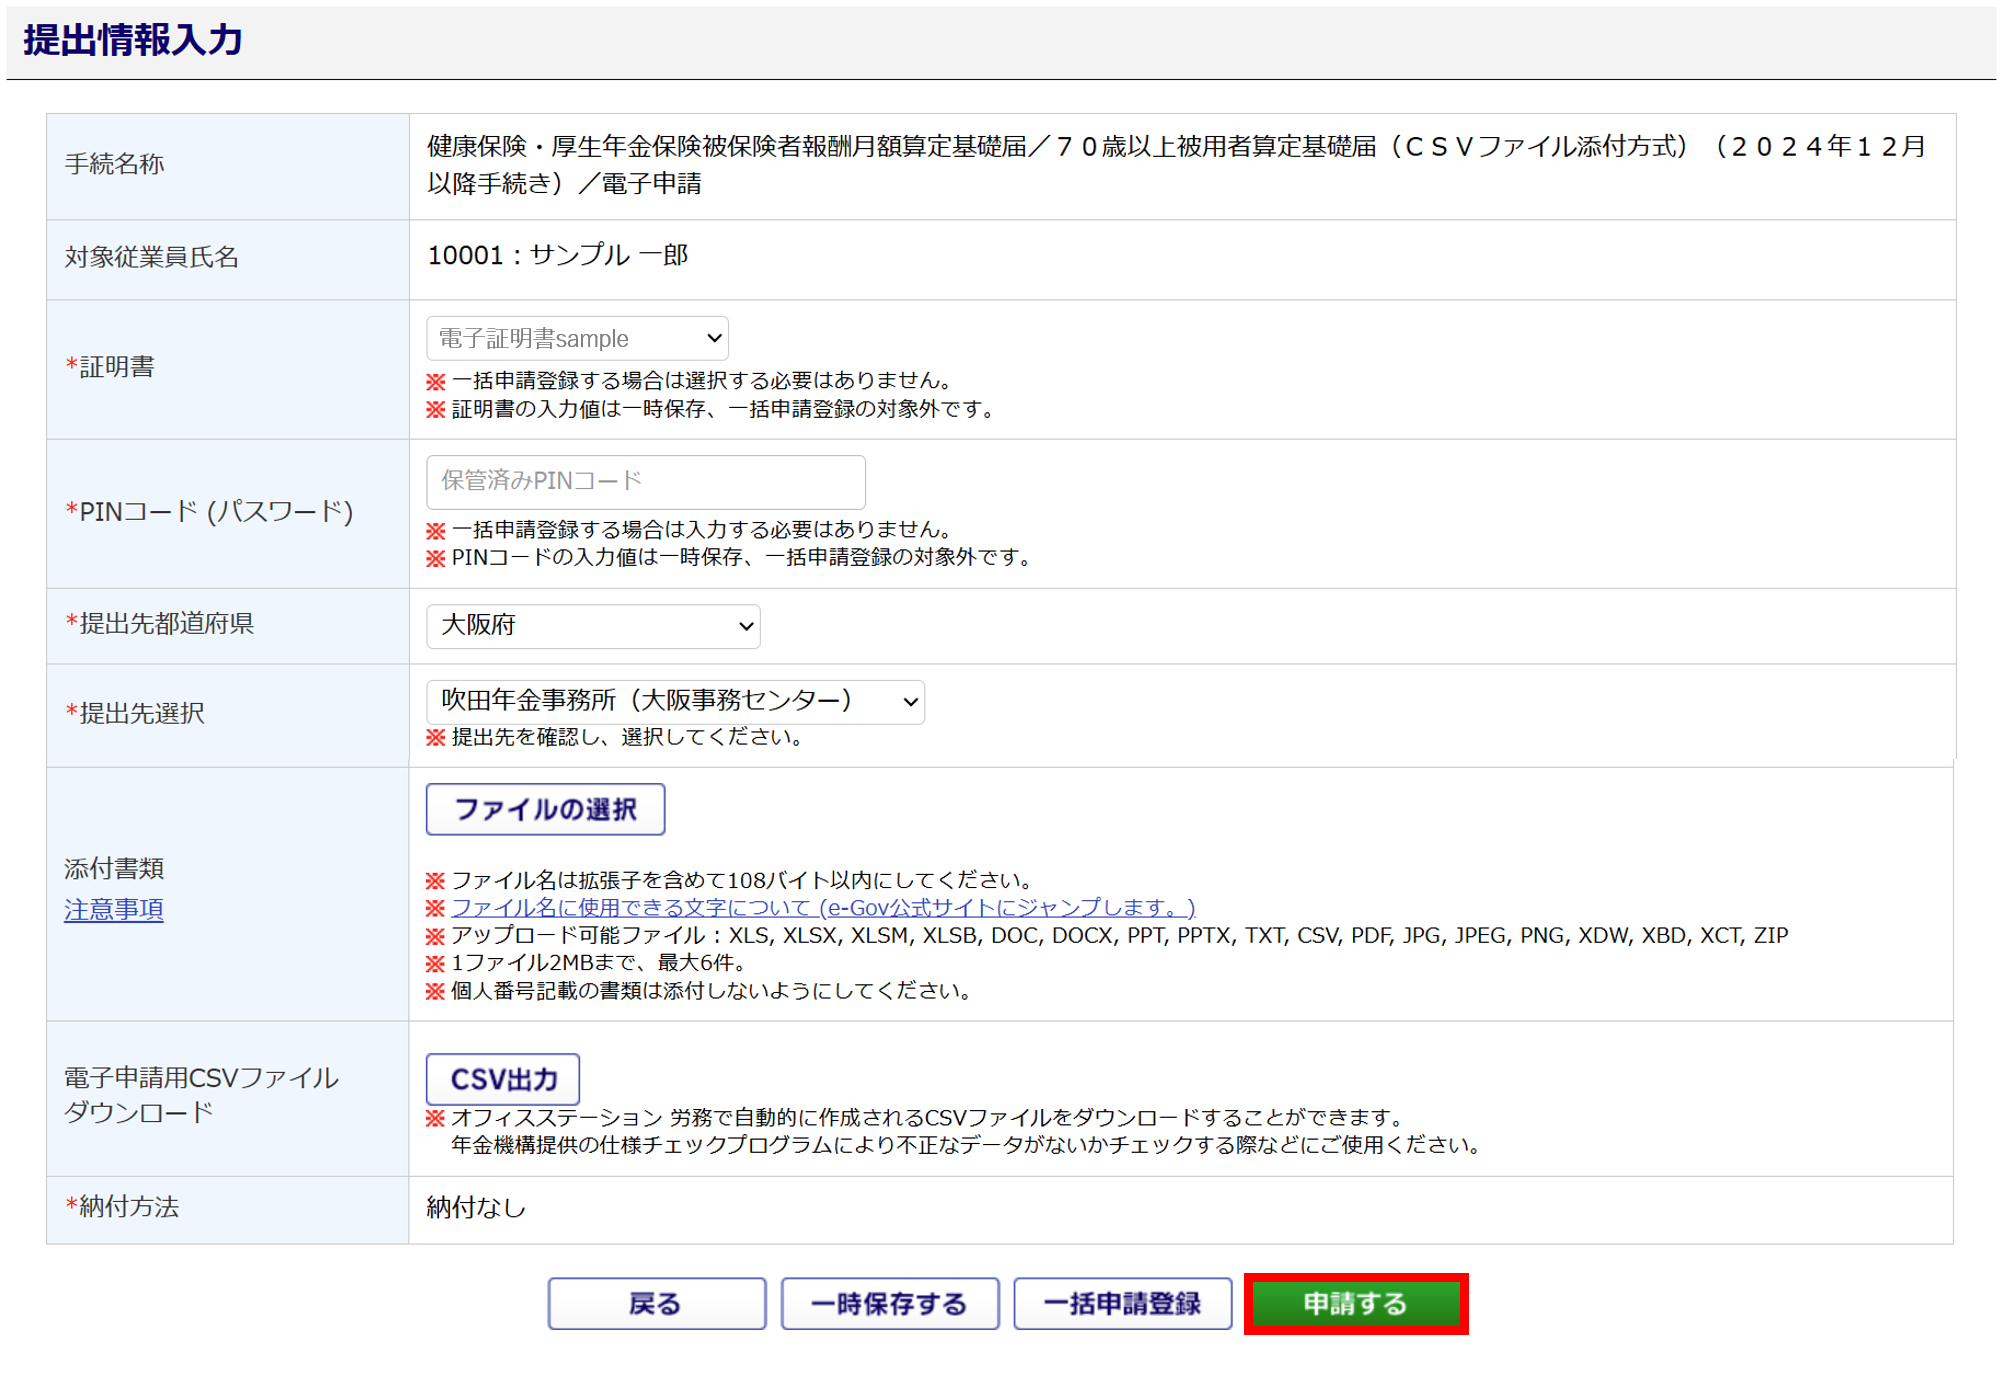Image resolution: width=2003 pixels, height=1377 pixels.
Task: Click the arrow on 大阪府 select box
Action: tap(745, 626)
